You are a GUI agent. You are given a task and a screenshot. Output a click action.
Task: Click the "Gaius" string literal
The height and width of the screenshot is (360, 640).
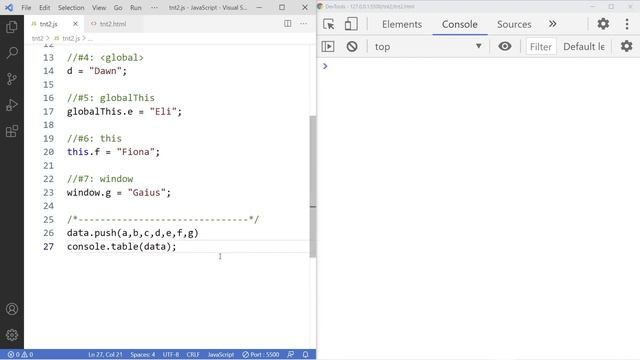[146, 192]
